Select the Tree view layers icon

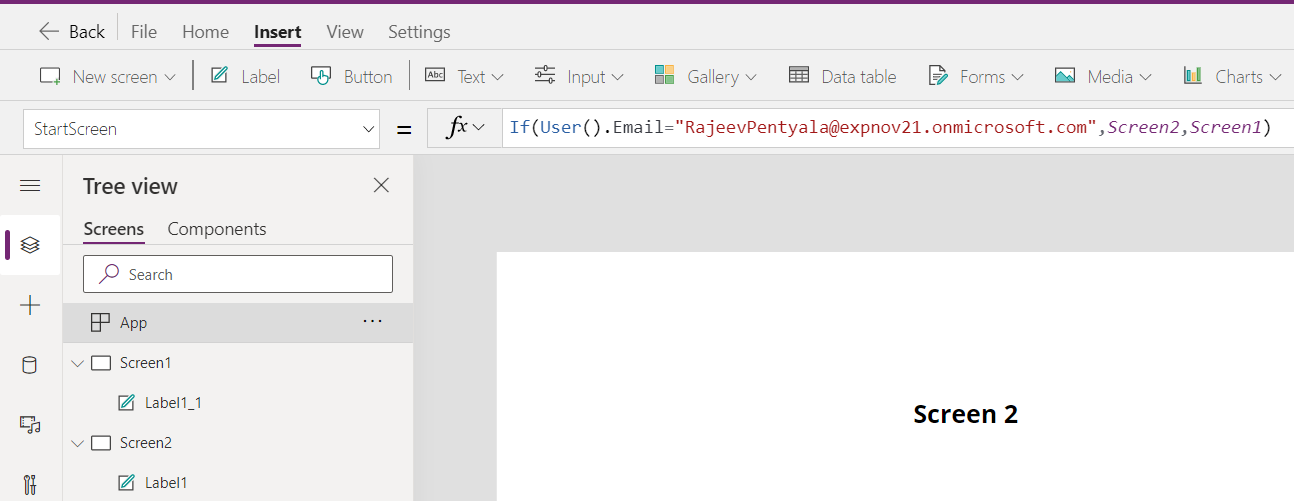coord(30,245)
